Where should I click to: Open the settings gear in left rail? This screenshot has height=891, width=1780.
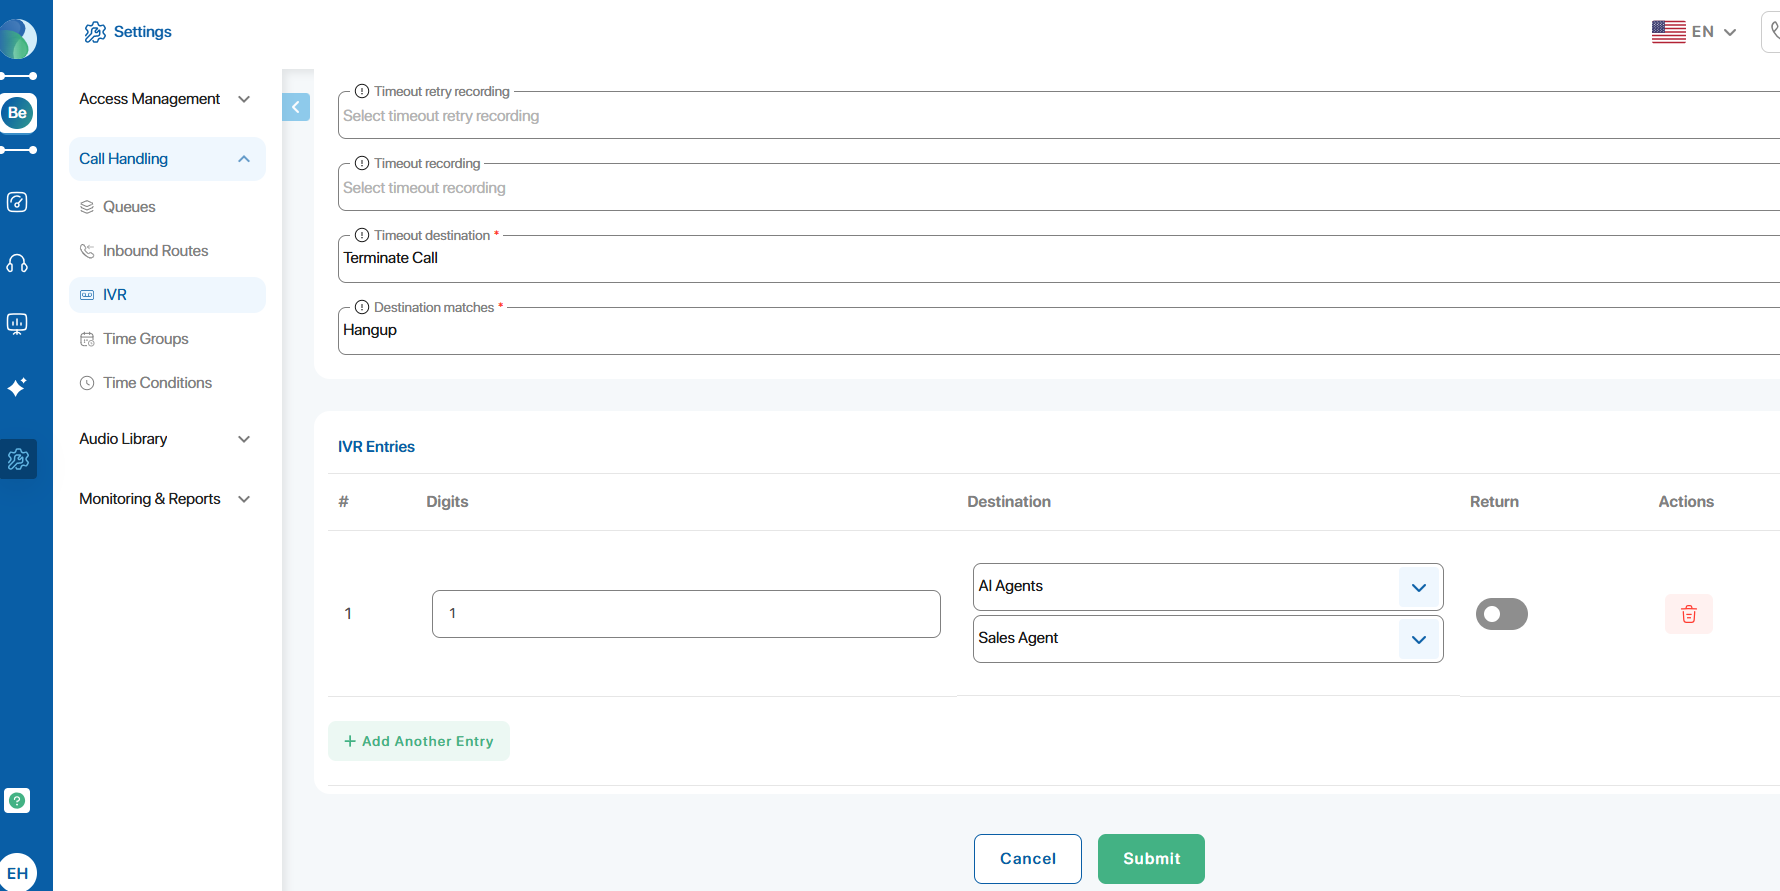(x=18, y=459)
